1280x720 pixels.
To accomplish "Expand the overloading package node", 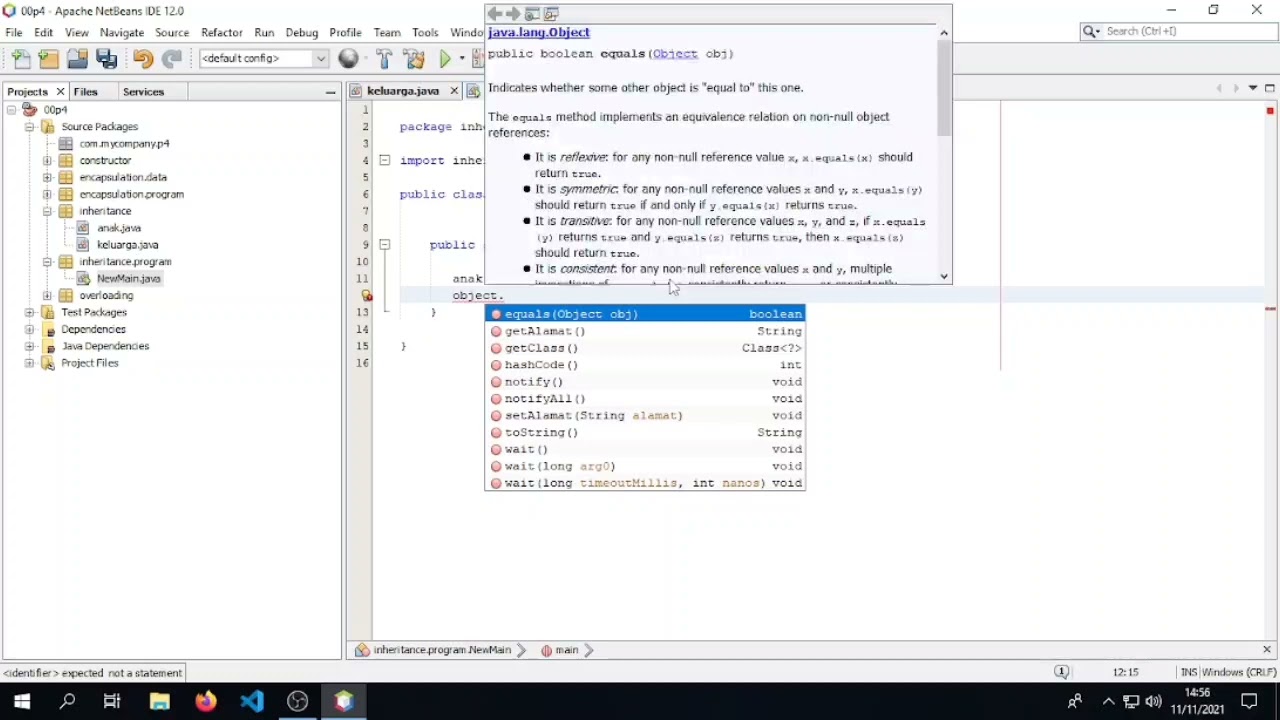I will 47,296.
